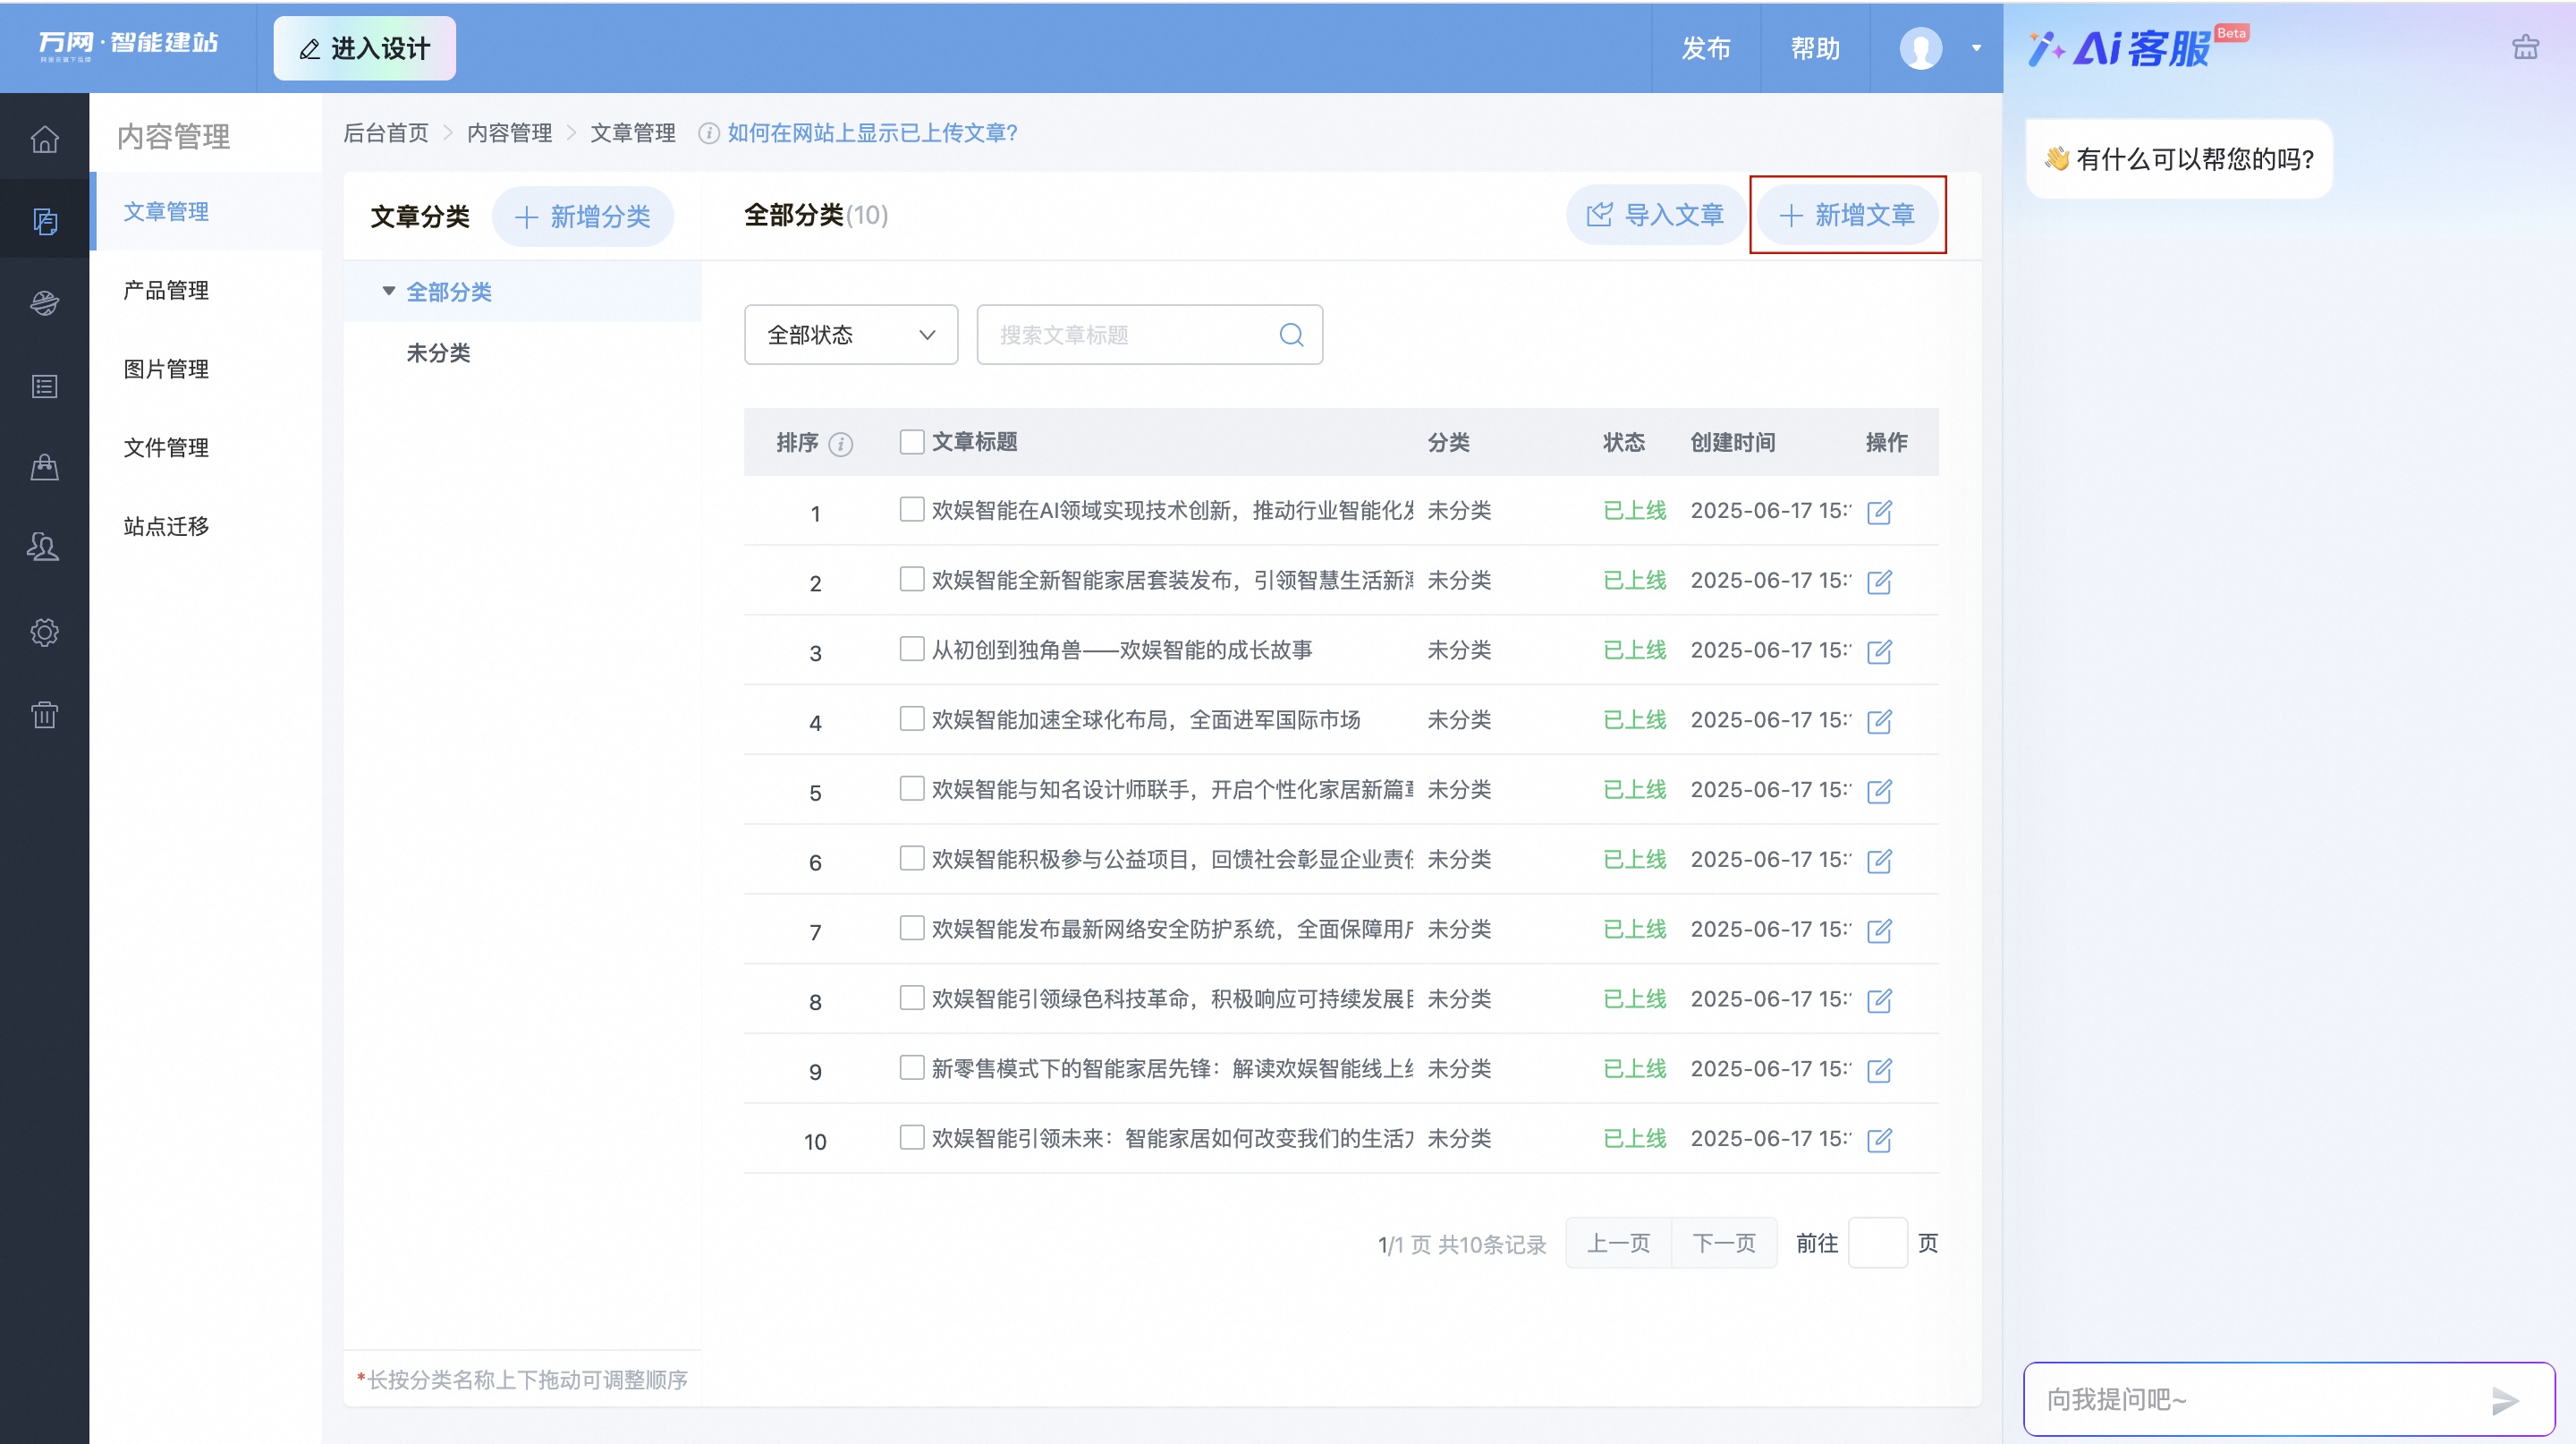The width and height of the screenshot is (2576, 1444).
Task: Open the planet icon in sidebar
Action: pyautogui.click(x=44, y=303)
